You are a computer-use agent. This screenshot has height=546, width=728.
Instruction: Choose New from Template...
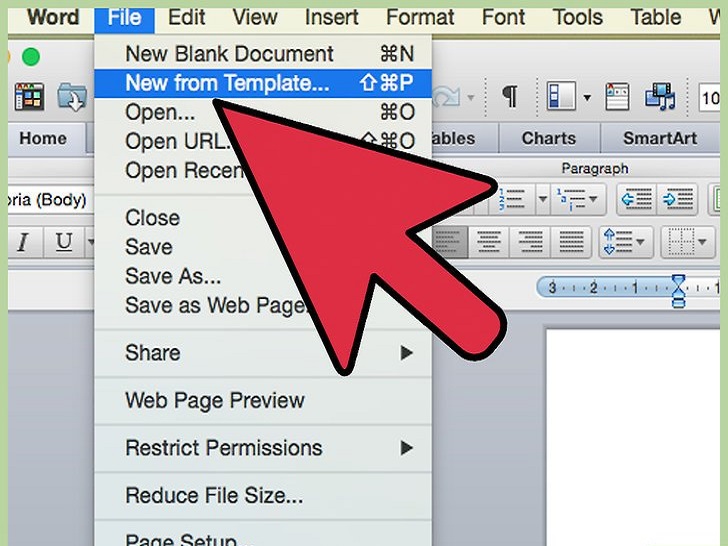[x=263, y=84]
